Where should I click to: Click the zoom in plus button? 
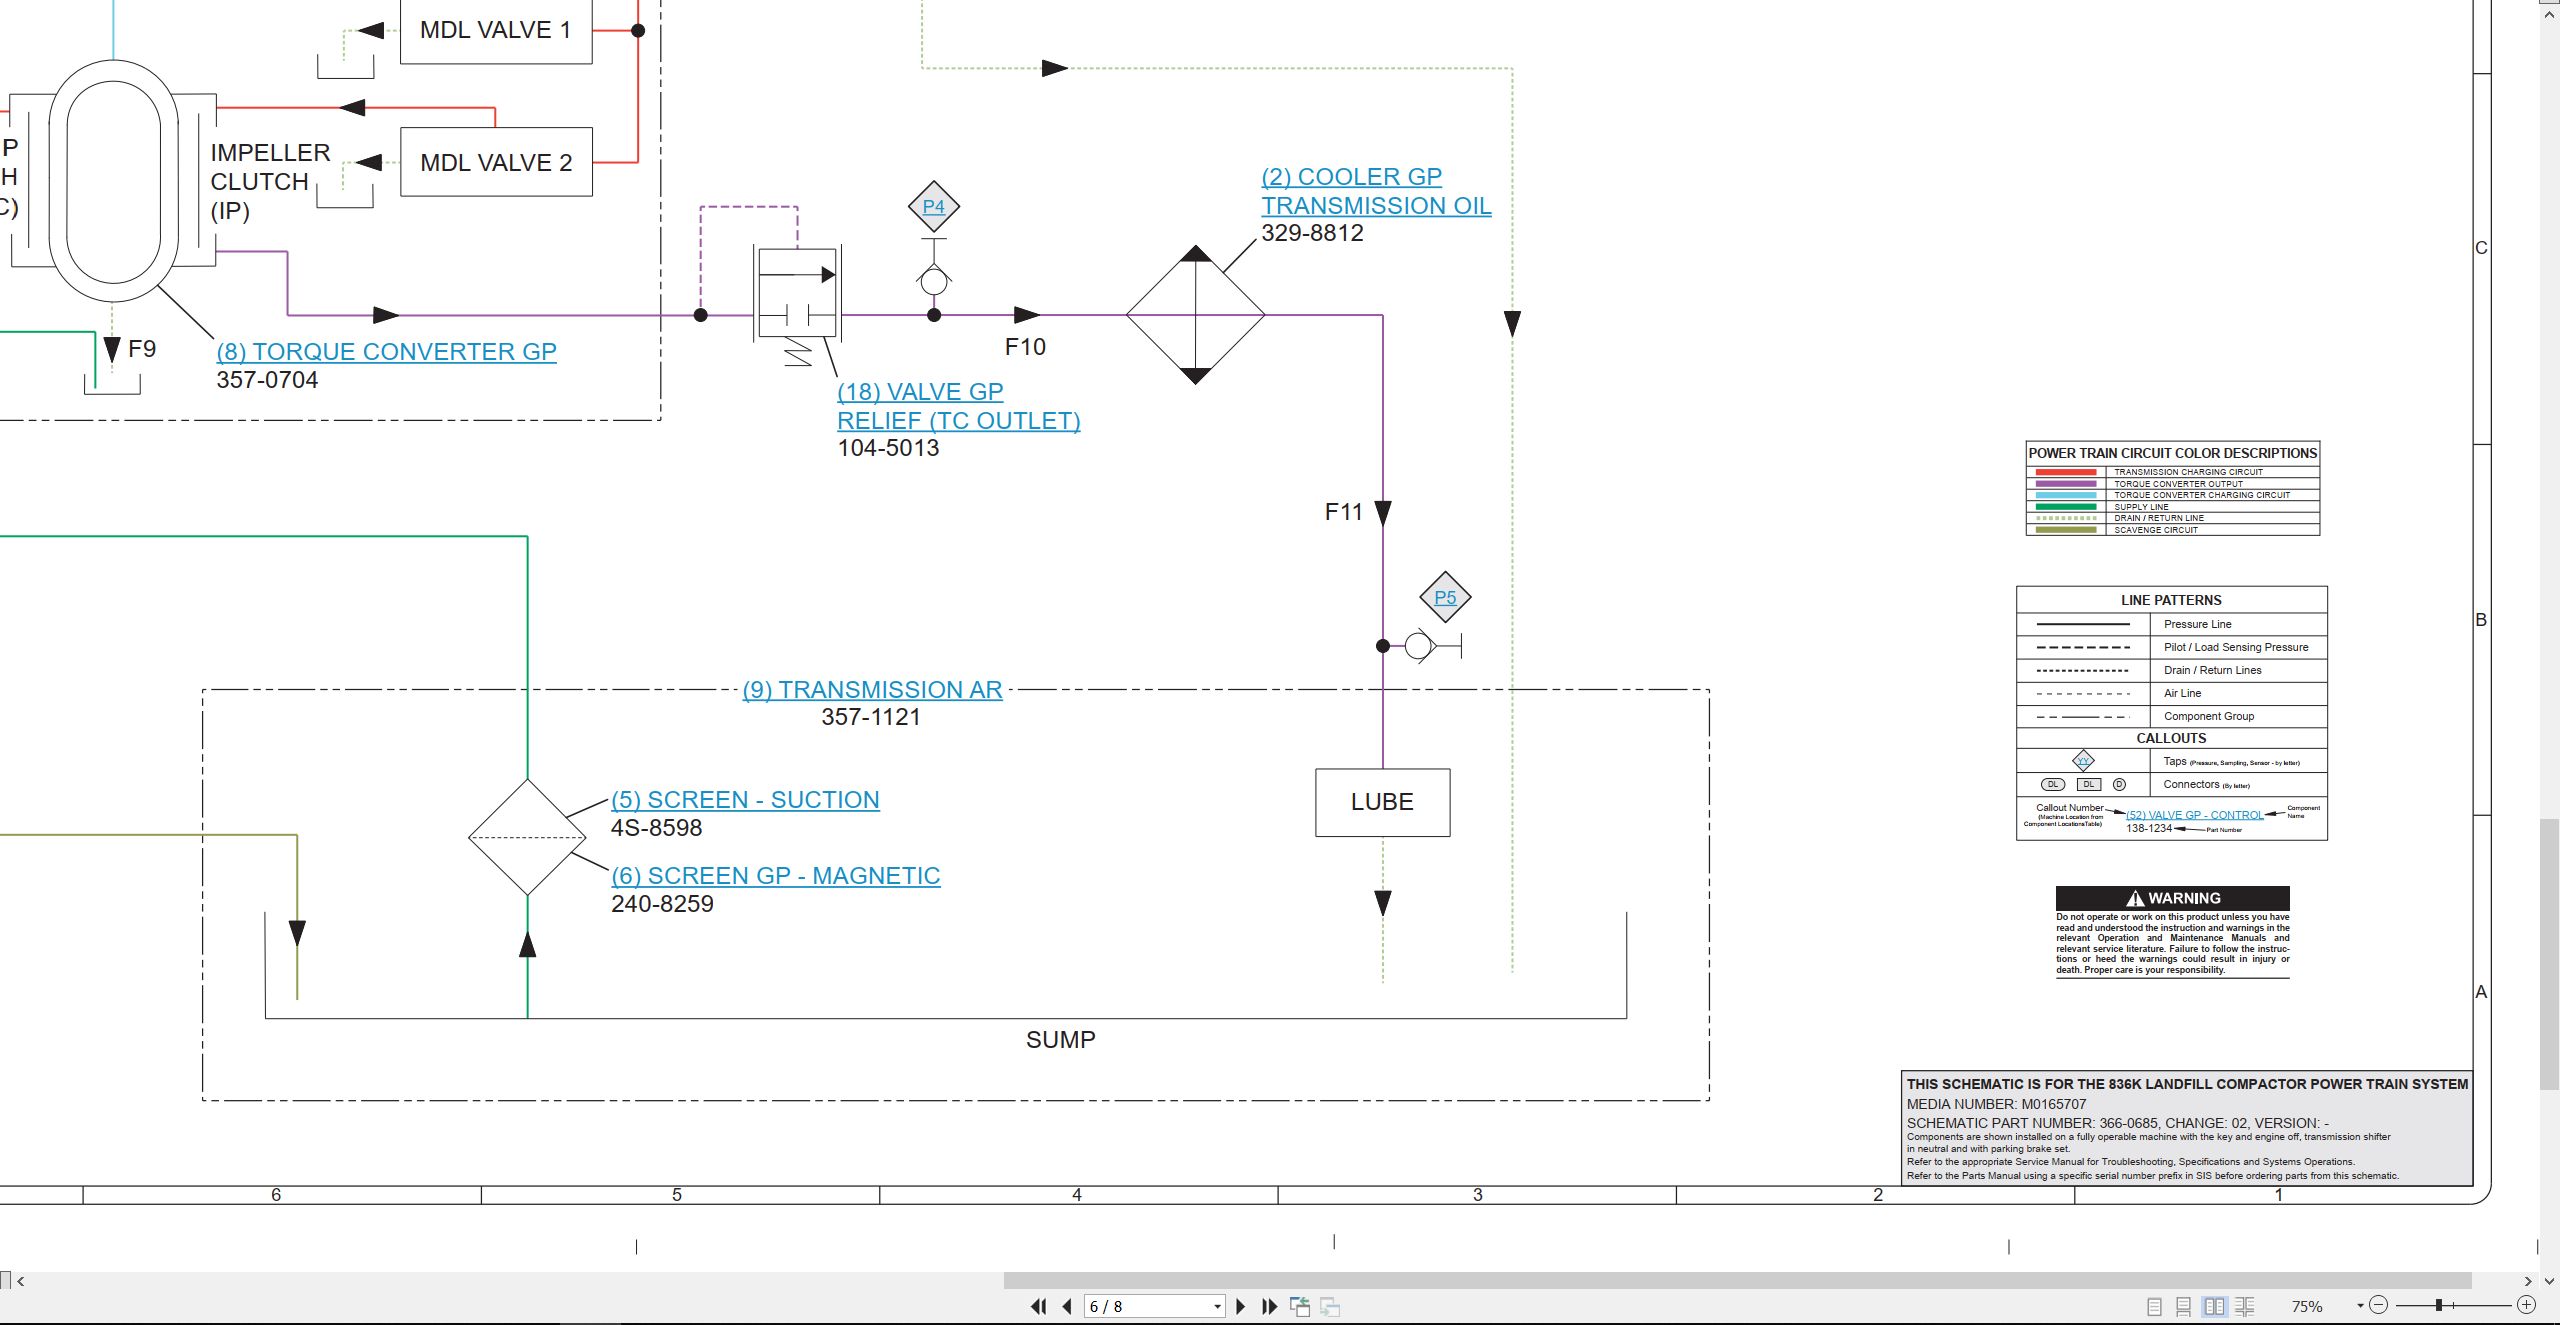pyautogui.click(x=2526, y=1305)
